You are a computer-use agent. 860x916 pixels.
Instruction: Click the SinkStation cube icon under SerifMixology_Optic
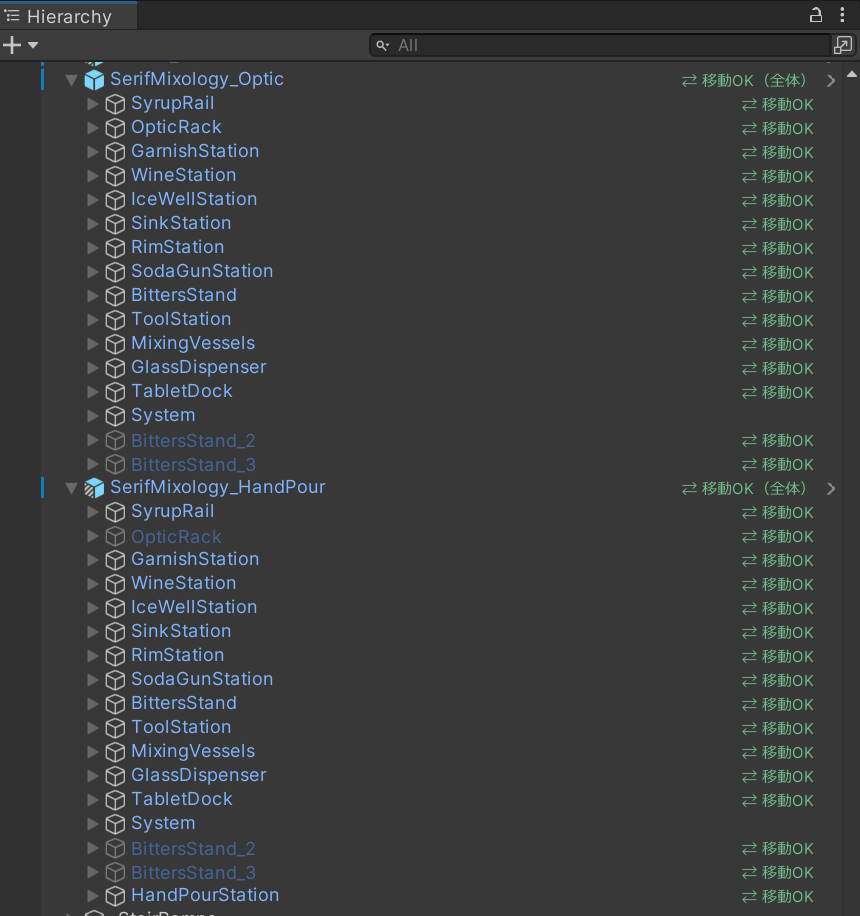pyautogui.click(x=115, y=224)
